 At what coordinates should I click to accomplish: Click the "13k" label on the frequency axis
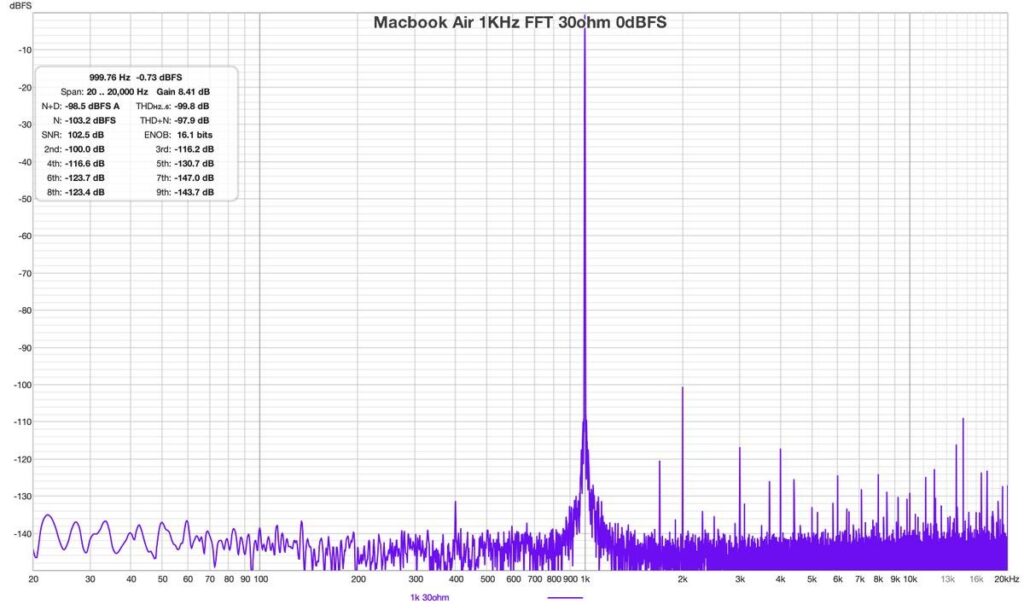(948, 579)
